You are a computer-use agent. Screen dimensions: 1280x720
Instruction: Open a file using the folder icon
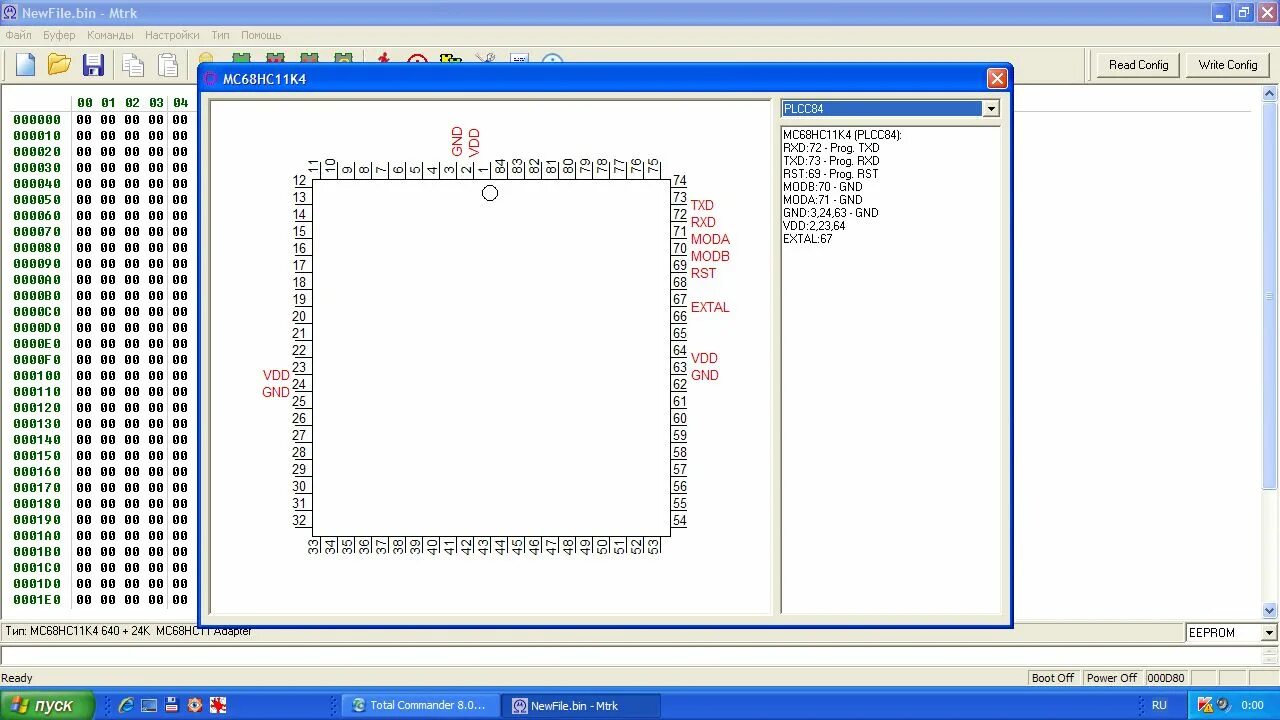pos(59,65)
